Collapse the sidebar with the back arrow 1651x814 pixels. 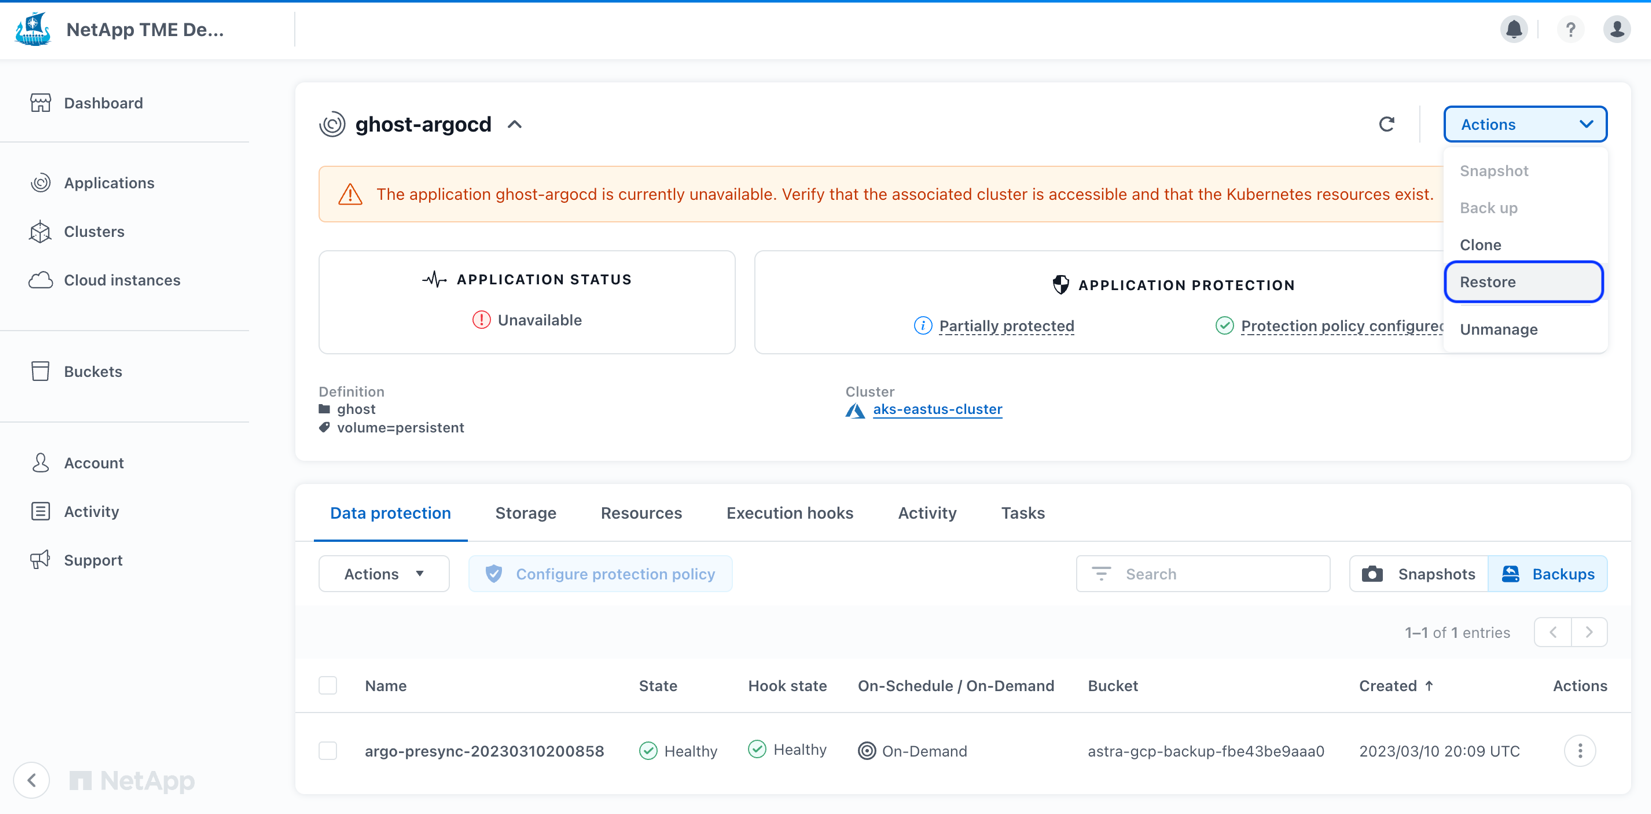click(32, 780)
